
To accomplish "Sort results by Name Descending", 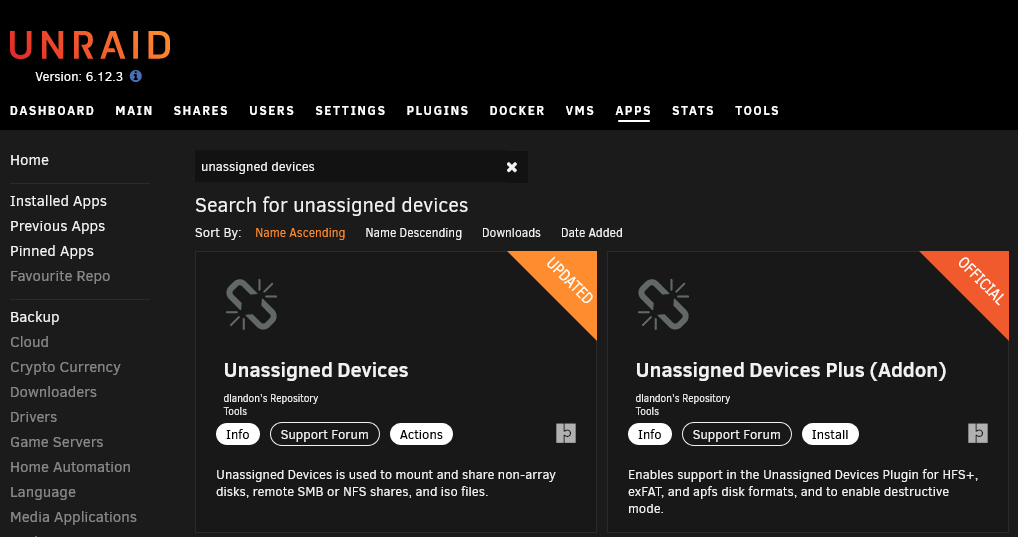I will [414, 232].
